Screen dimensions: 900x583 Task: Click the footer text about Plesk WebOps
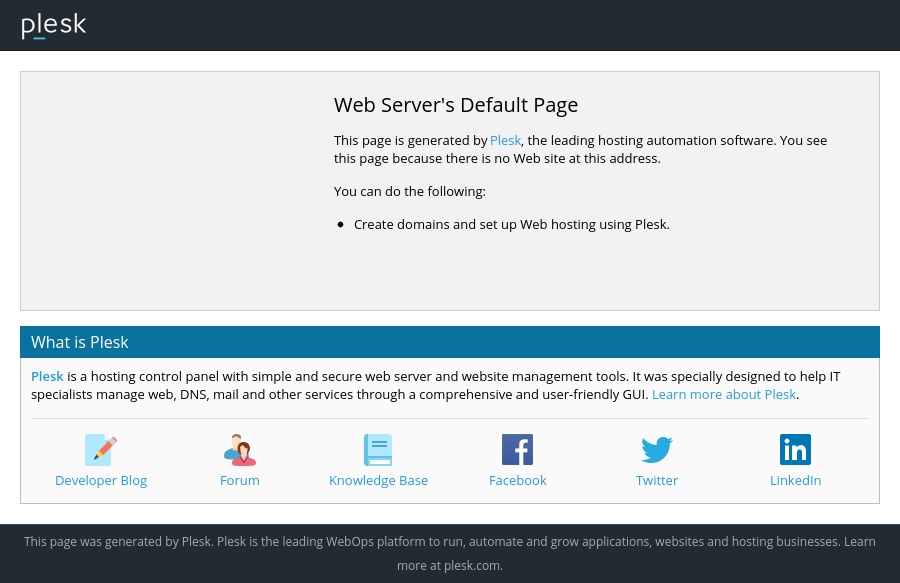pyautogui.click(x=449, y=542)
